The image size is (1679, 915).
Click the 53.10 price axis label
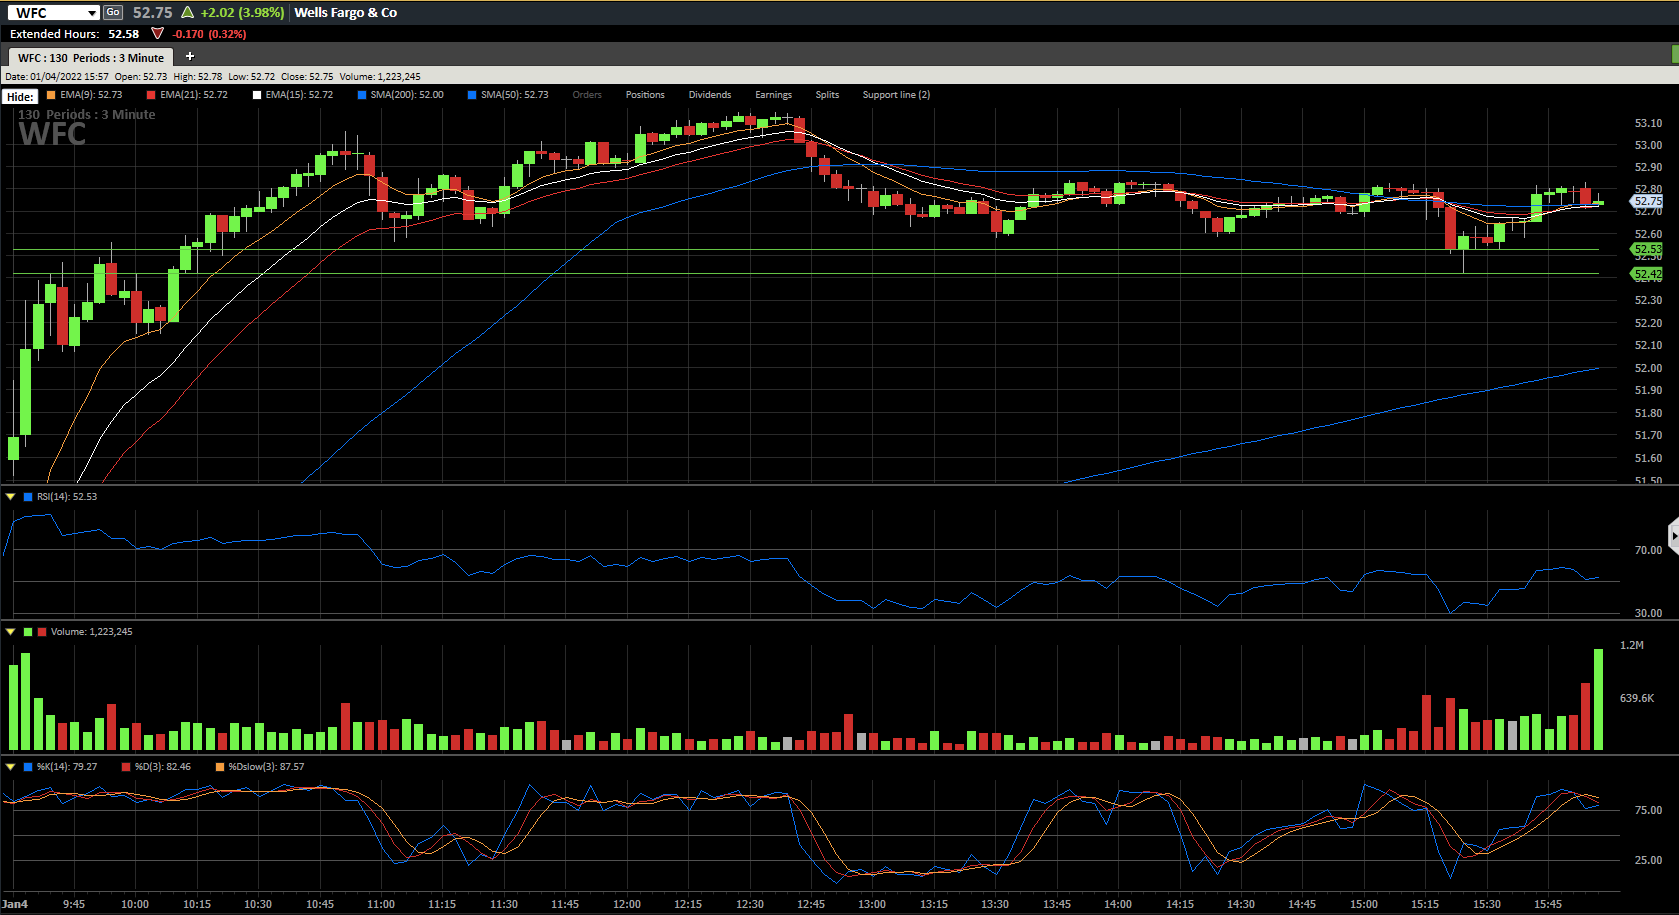coord(1648,123)
